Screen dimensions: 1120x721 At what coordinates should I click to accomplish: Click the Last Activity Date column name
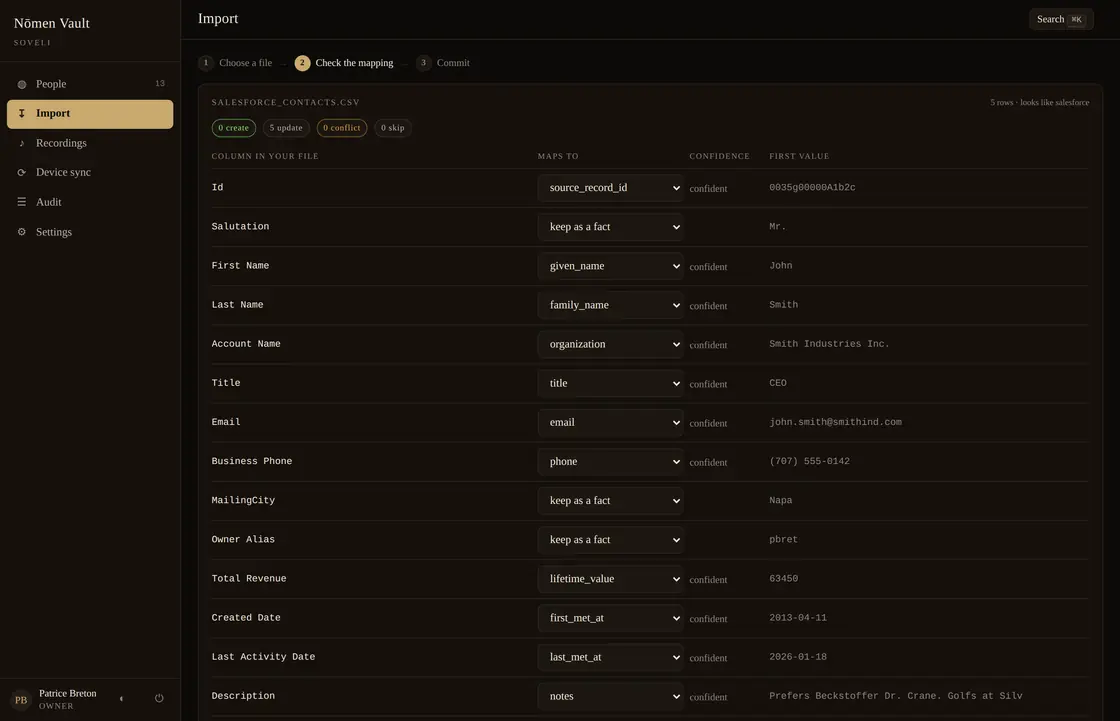263,657
